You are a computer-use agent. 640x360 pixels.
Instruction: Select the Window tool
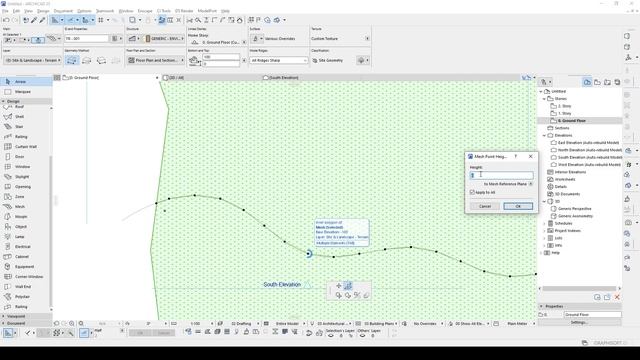[x=26, y=167]
